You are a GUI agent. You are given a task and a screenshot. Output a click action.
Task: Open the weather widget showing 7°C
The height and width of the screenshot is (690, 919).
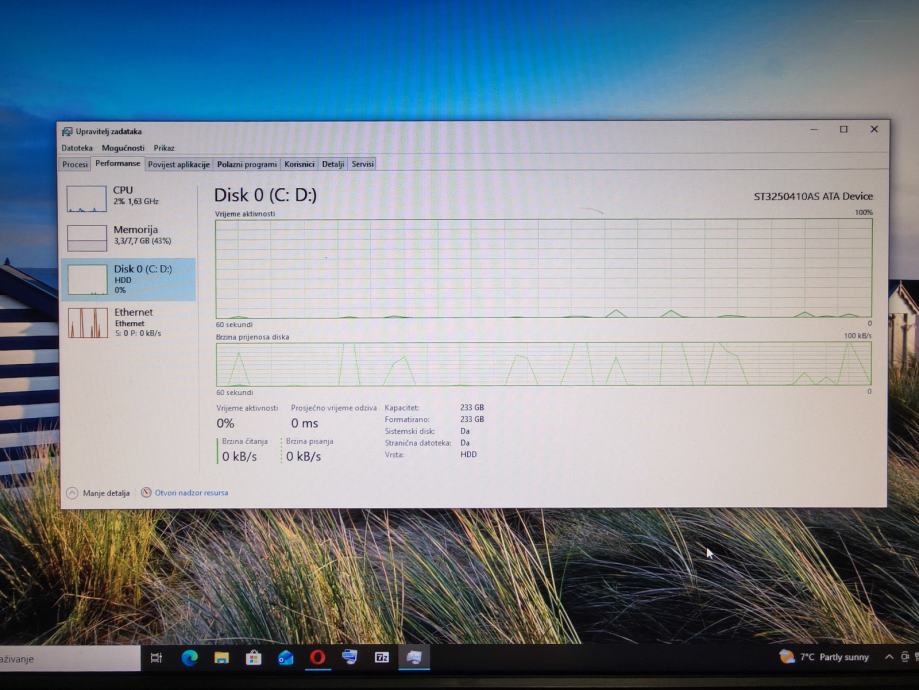click(824, 657)
